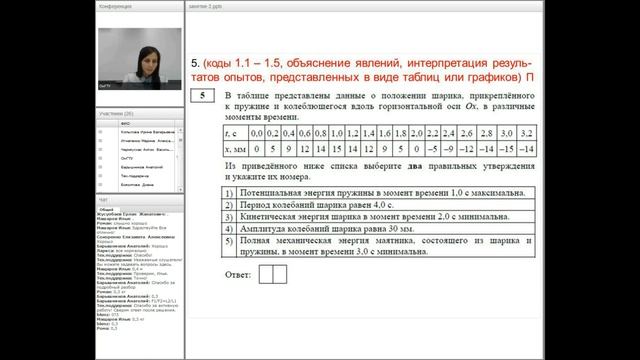Sort participants by the ФИО column header
The image size is (640, 360).
pyautogui.click(x=146, y=123)
